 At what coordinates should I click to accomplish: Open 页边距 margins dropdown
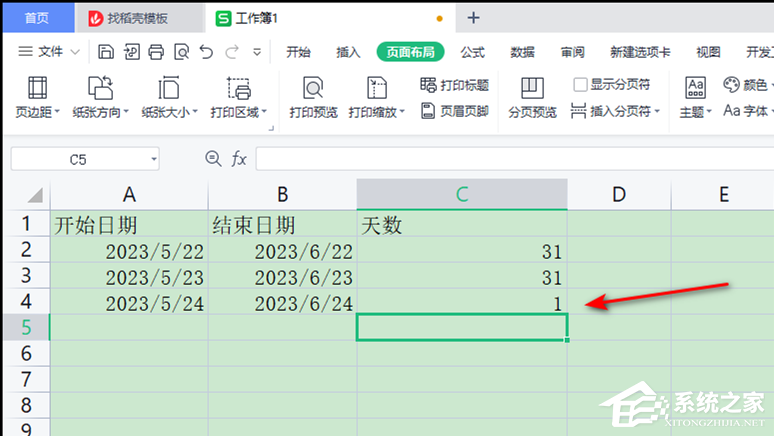[x=37, y=97]
